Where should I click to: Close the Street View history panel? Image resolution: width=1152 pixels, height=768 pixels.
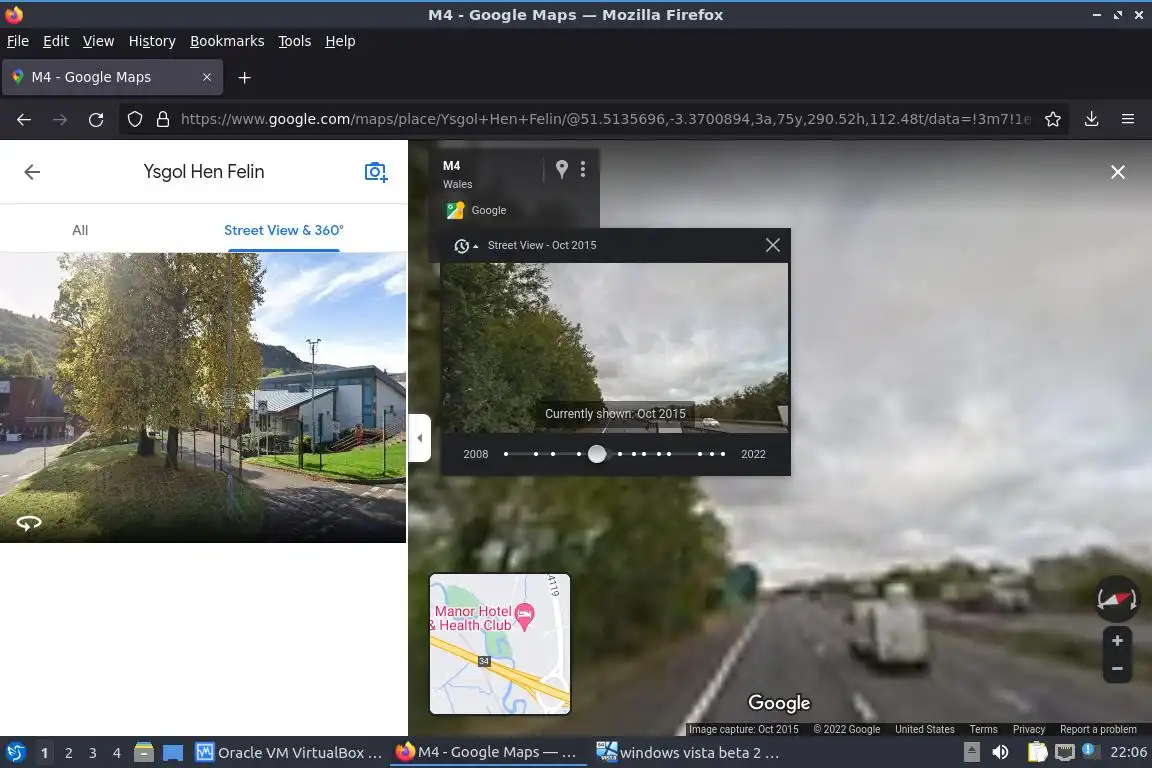pos(772,245)
